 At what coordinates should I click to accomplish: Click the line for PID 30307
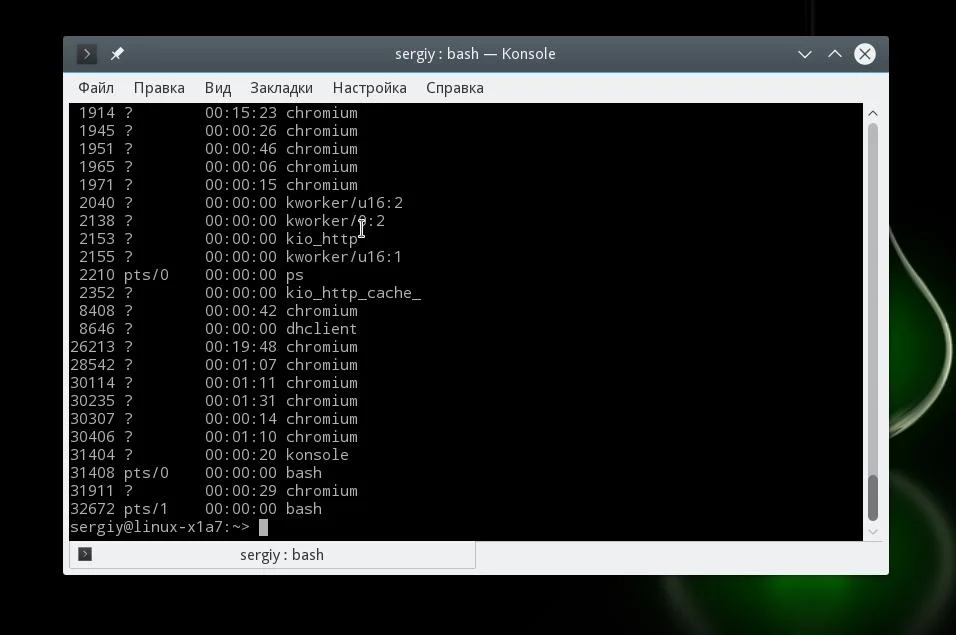(214, 419)
